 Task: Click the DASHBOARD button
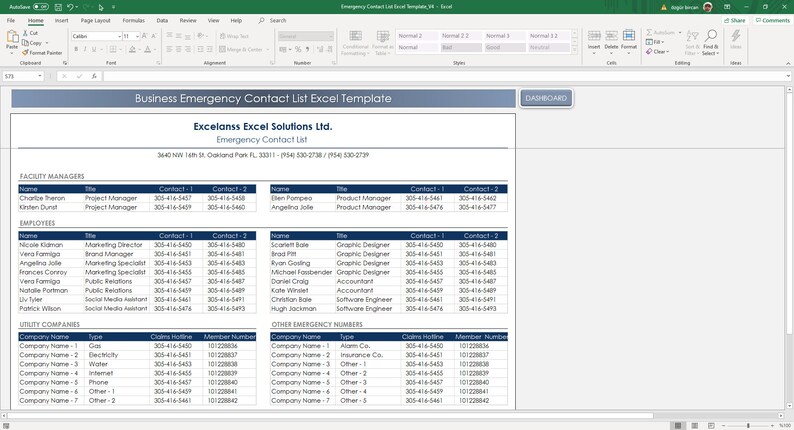[x=546, y=98]
